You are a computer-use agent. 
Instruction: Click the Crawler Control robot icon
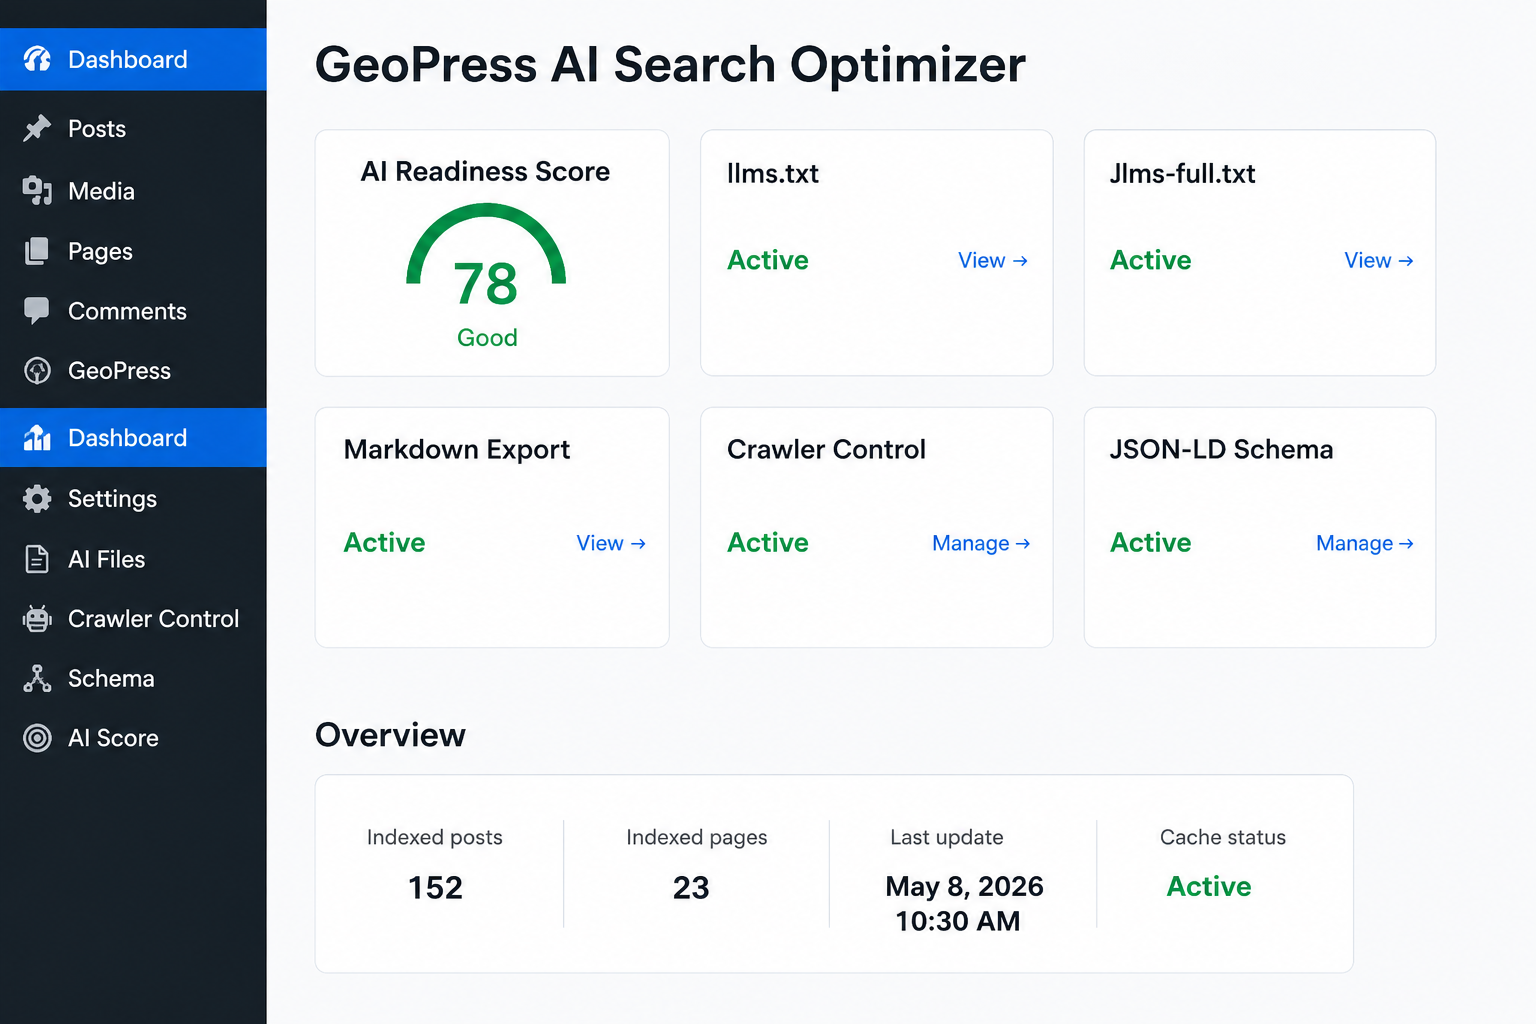[37, 619]
